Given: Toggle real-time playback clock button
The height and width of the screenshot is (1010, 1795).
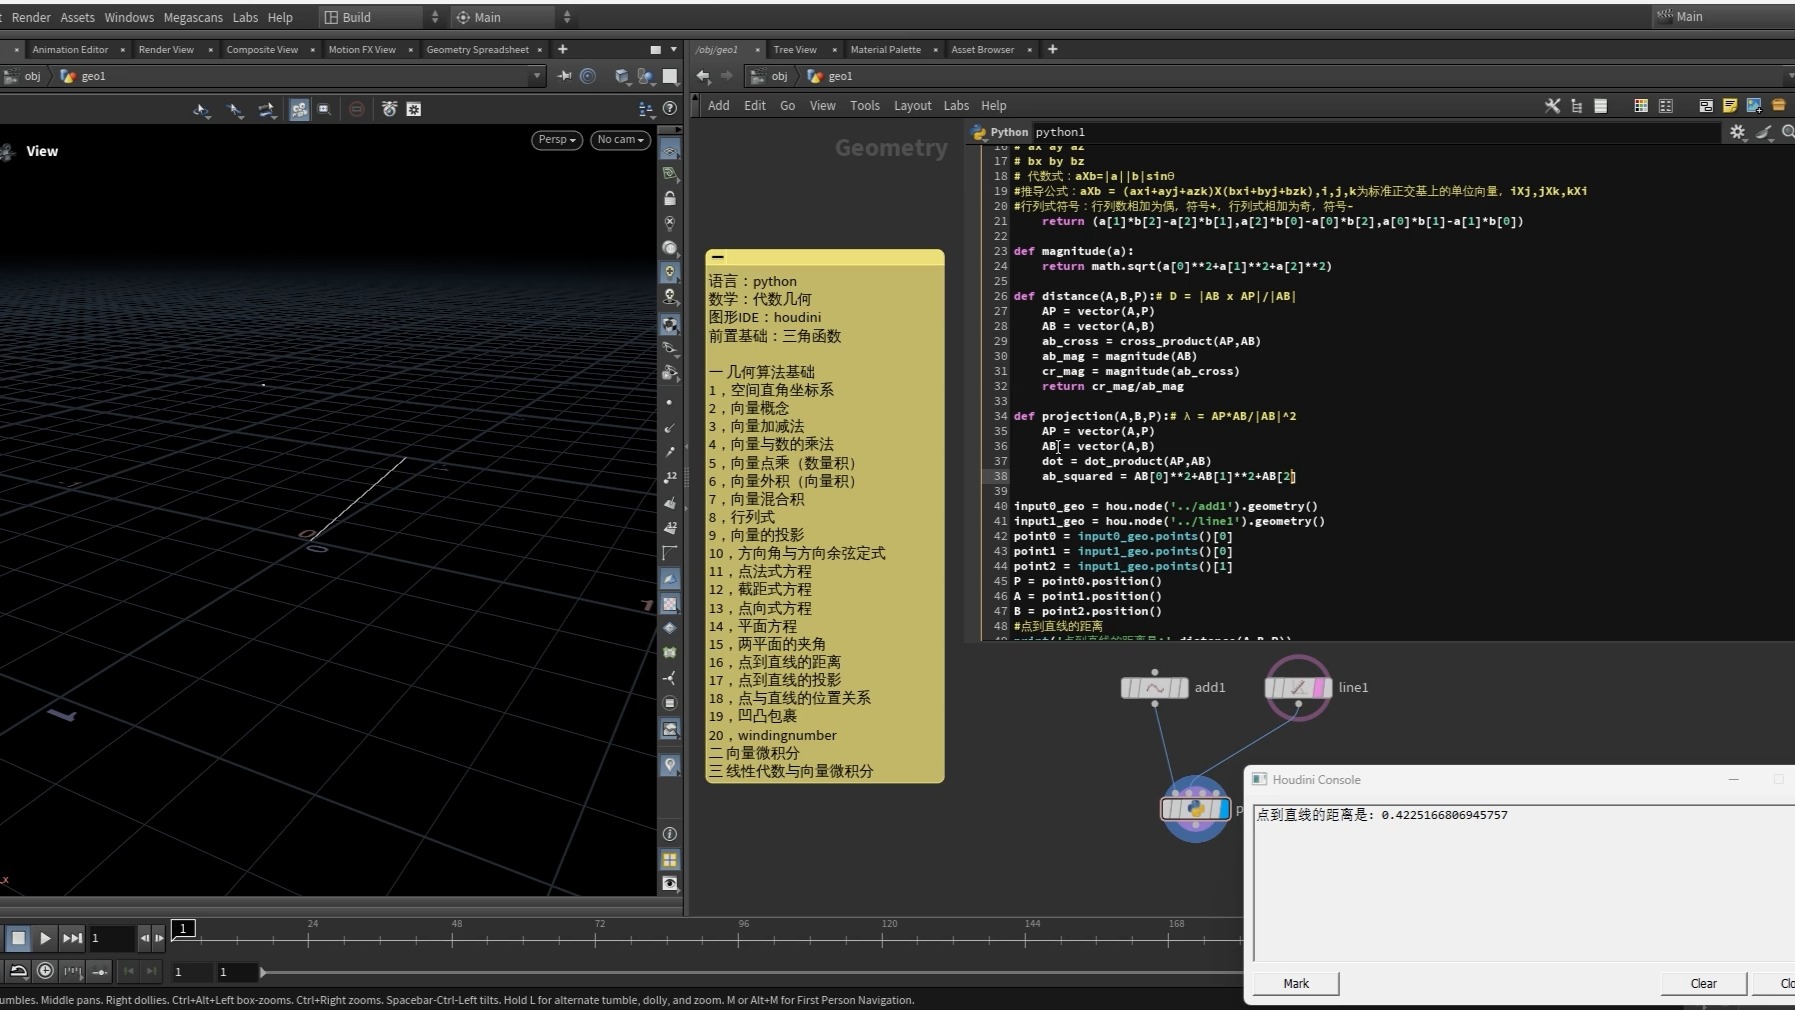Looking at the screenshot, I should tap(45, 971).
